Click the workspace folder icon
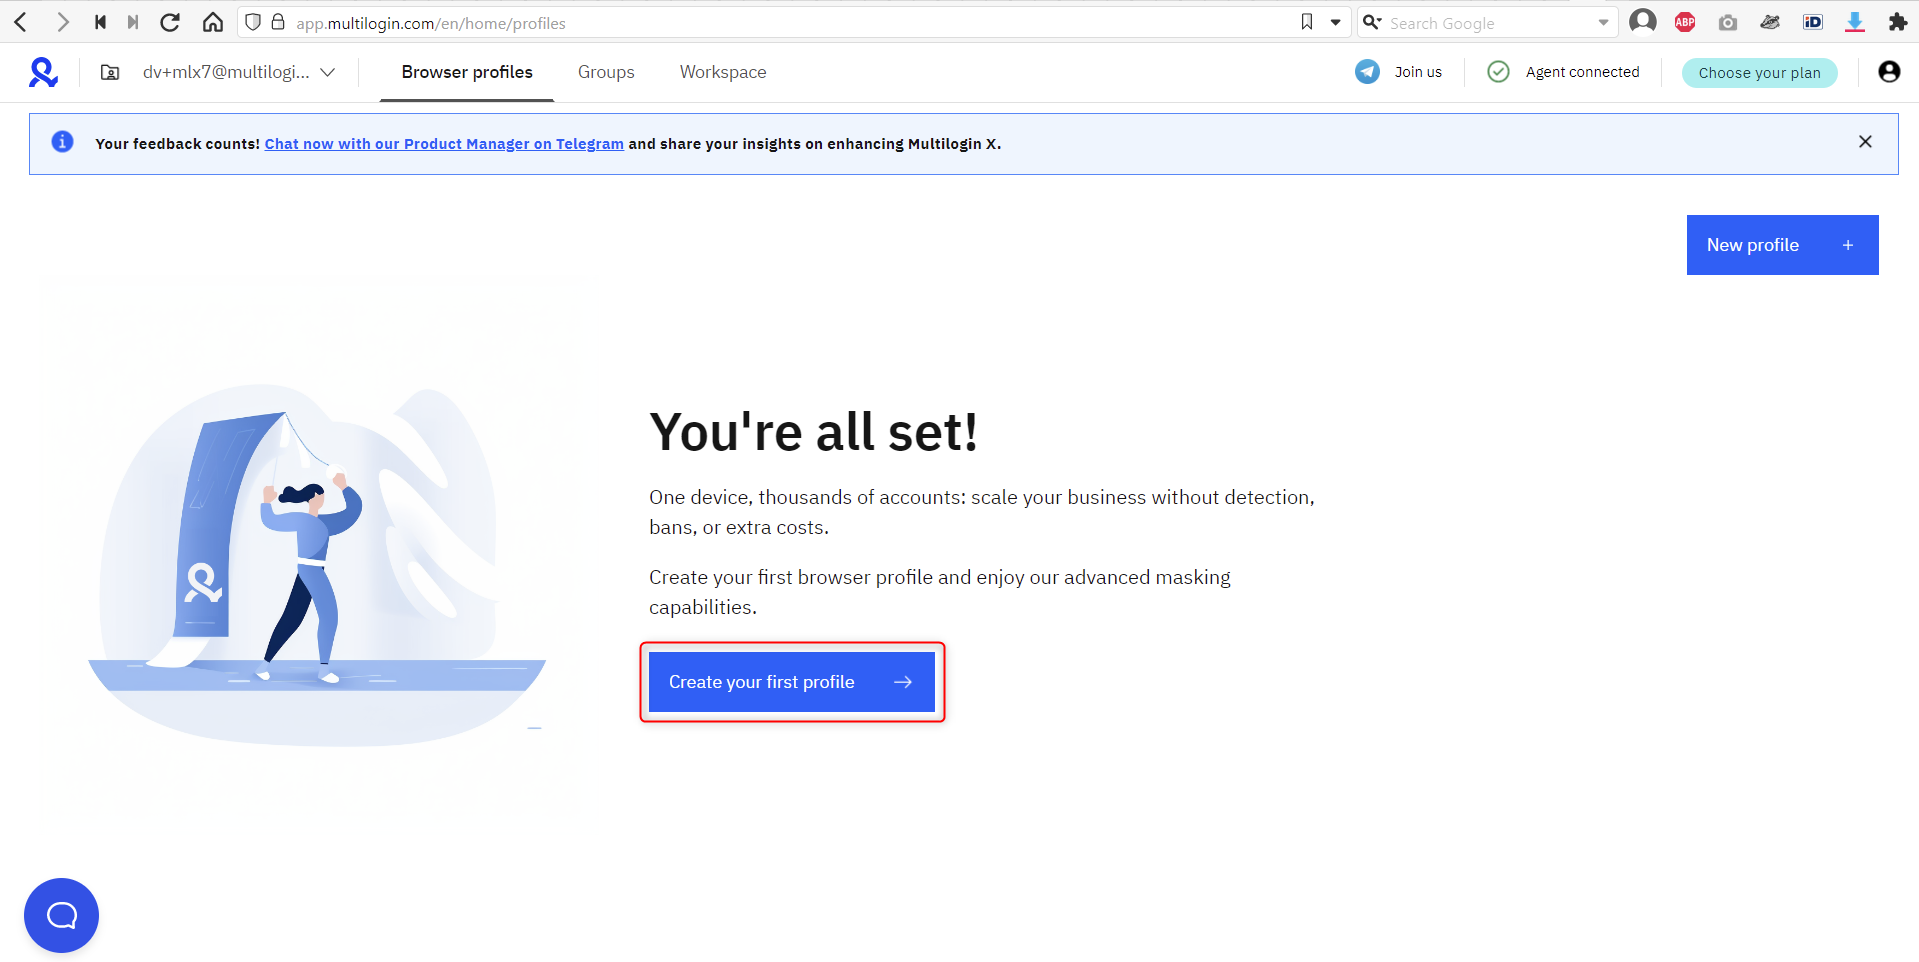Viewport: 1919px width, 962px height. tap(110, 72)
